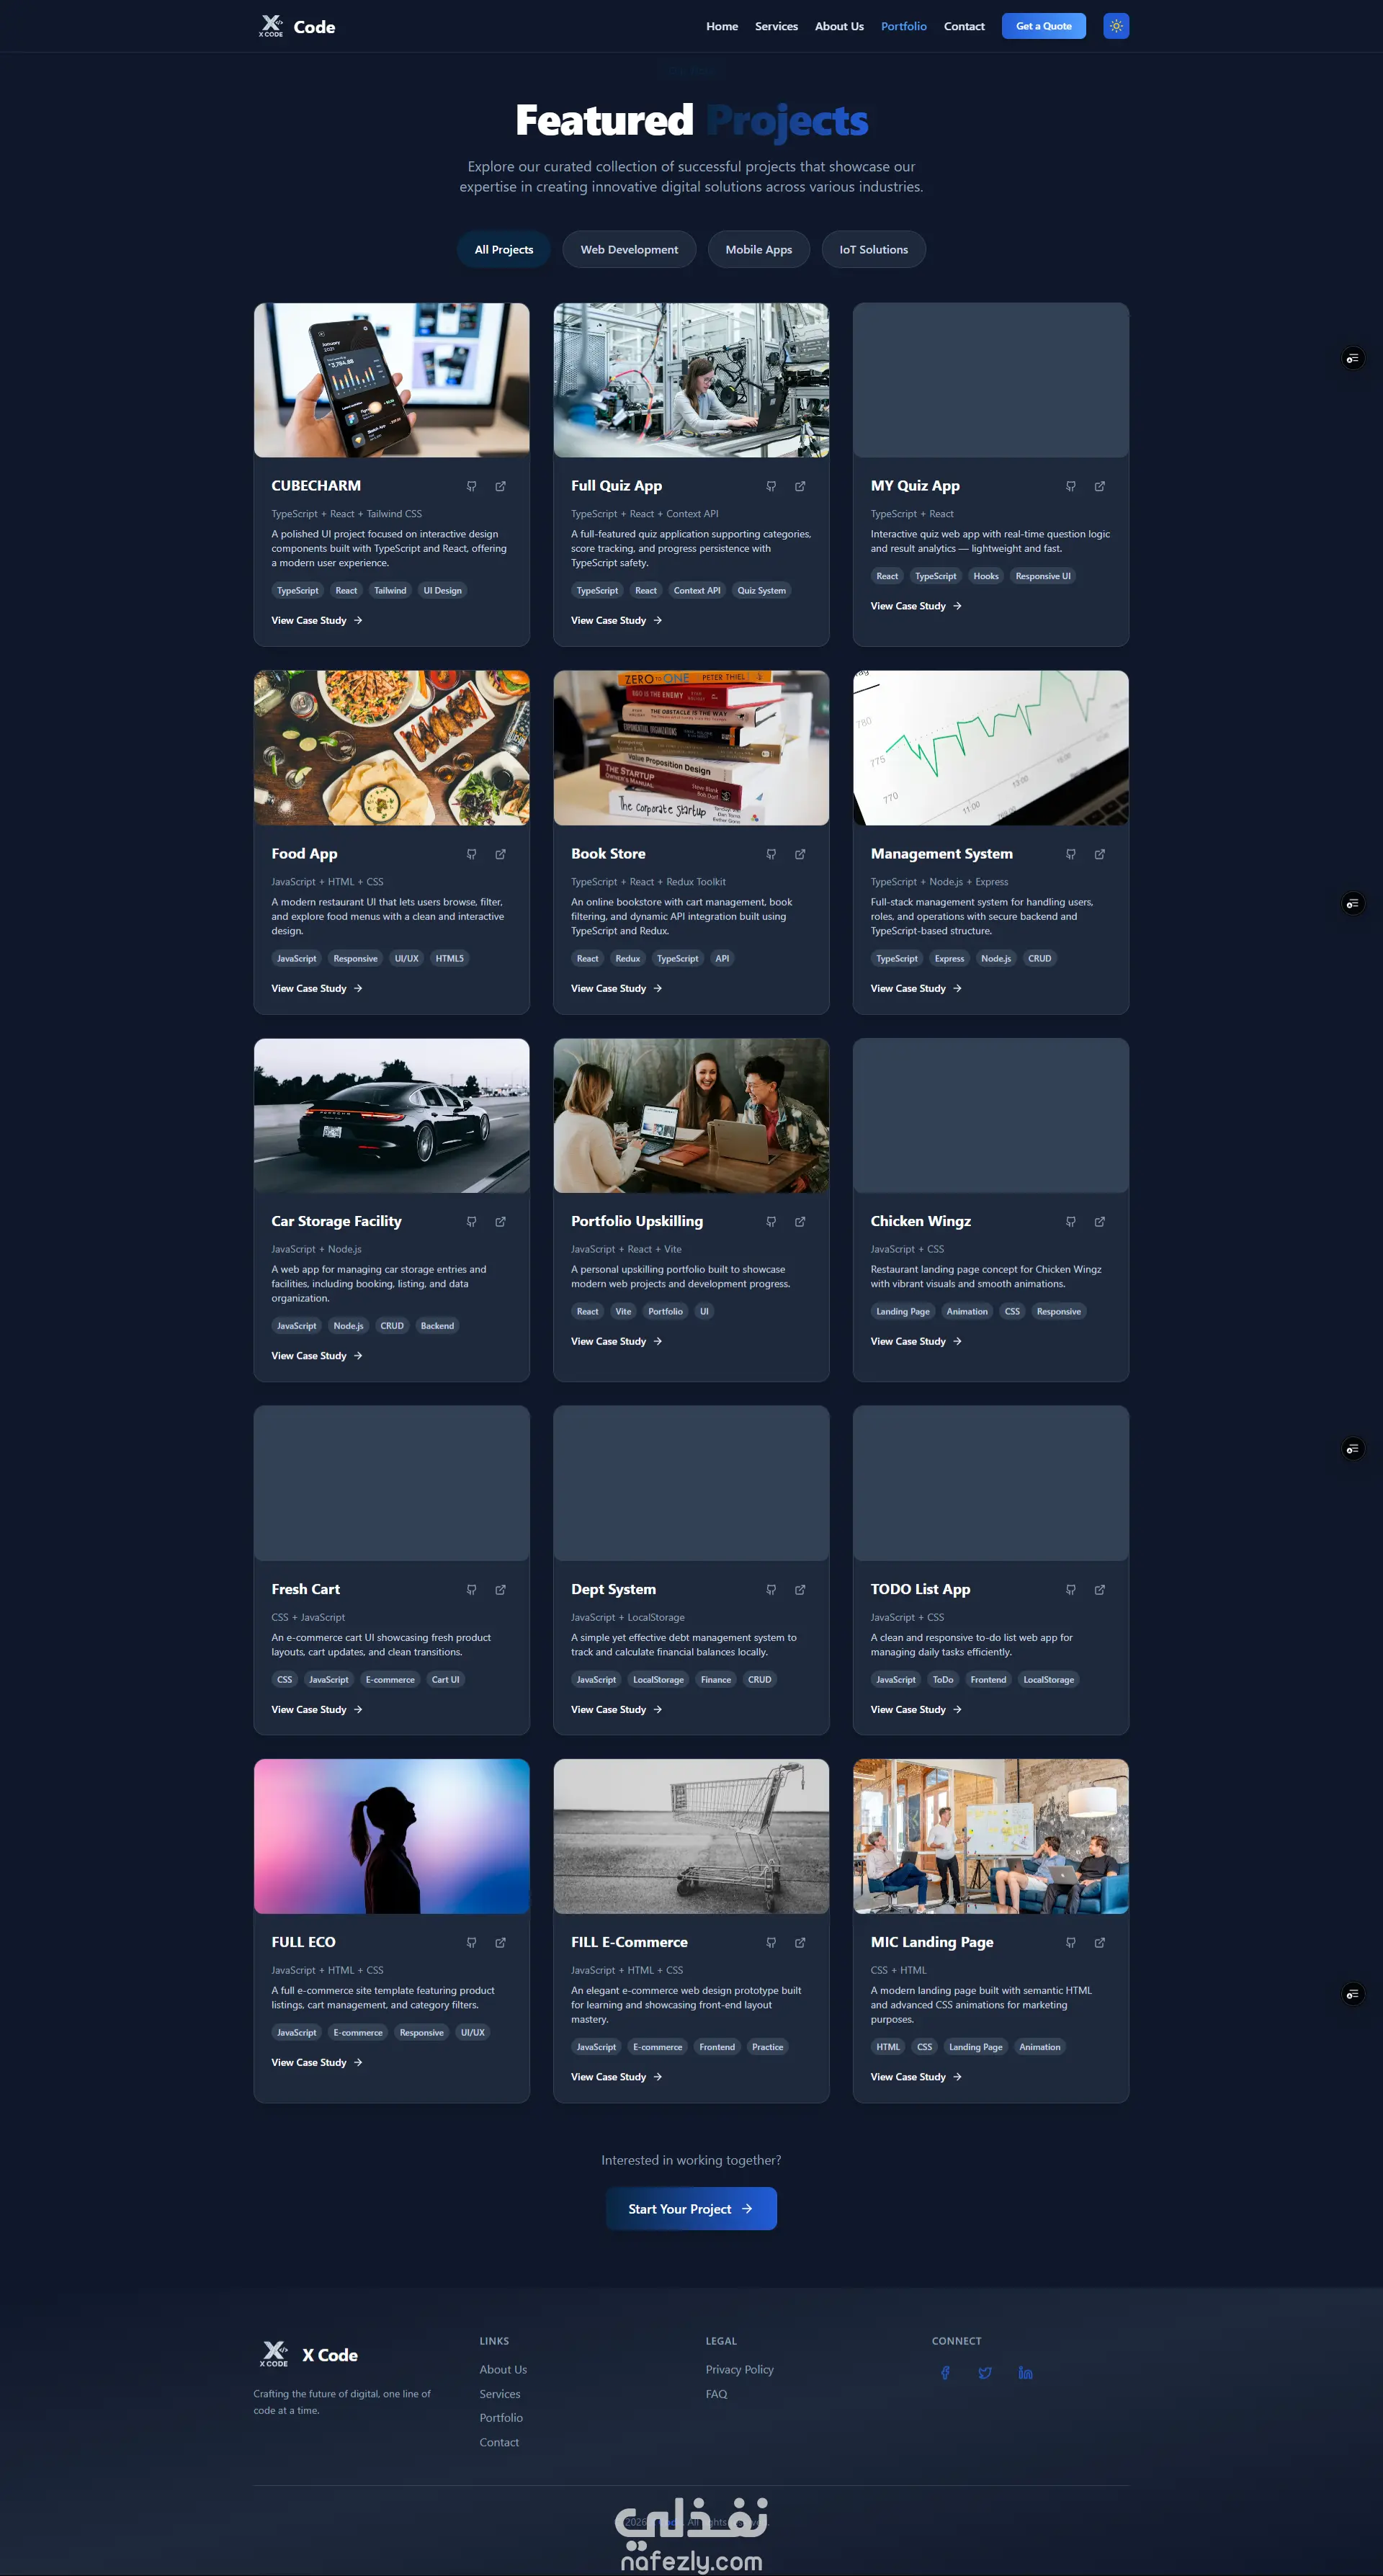Open Privacy Policy footer link
Screen dimensions: 1383x2576
point(739,2369)
